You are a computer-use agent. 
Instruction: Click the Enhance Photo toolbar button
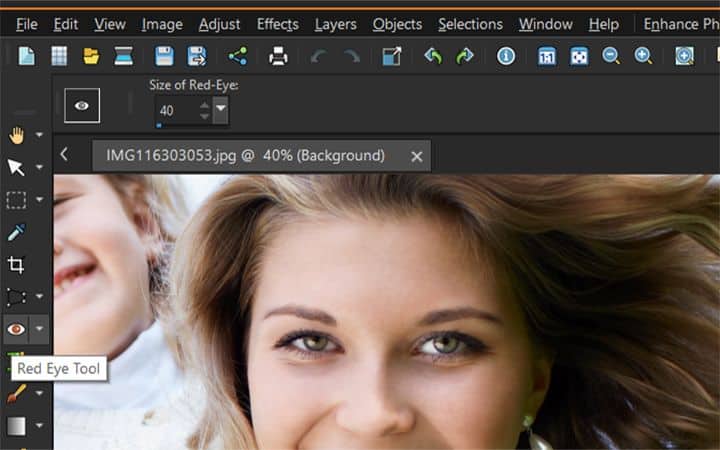pos(681,24)
